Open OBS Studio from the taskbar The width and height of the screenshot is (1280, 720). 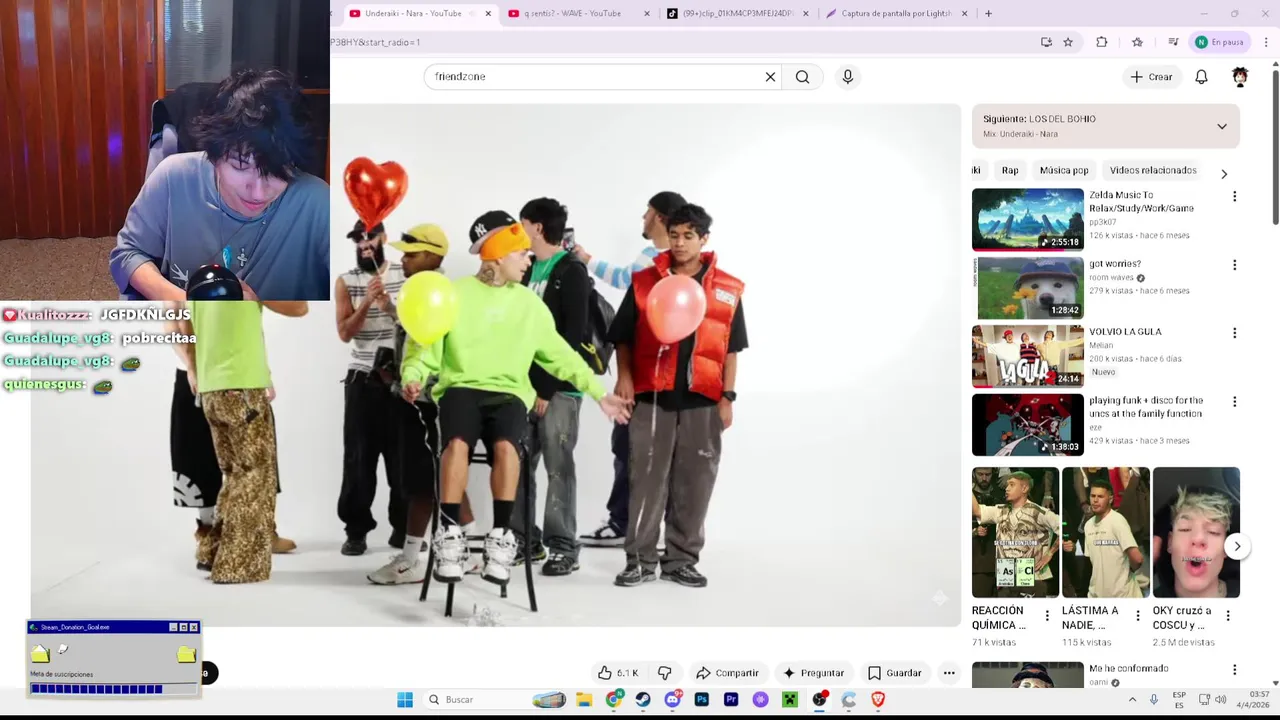819,700
